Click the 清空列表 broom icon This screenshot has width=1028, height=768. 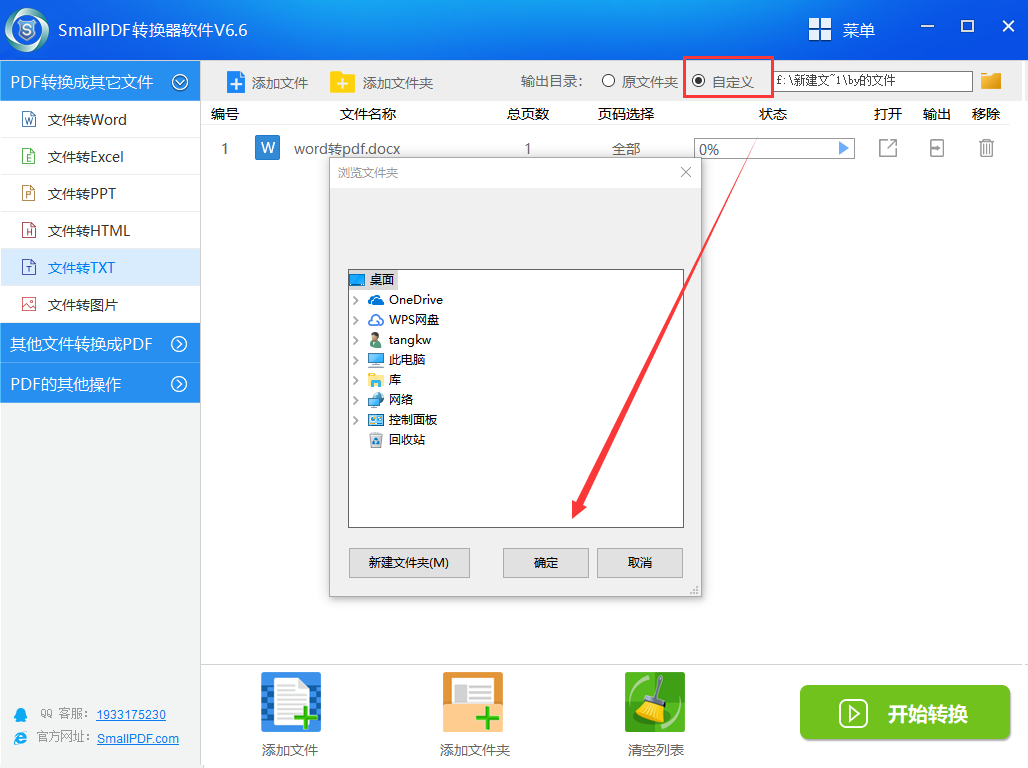[655, 702]
